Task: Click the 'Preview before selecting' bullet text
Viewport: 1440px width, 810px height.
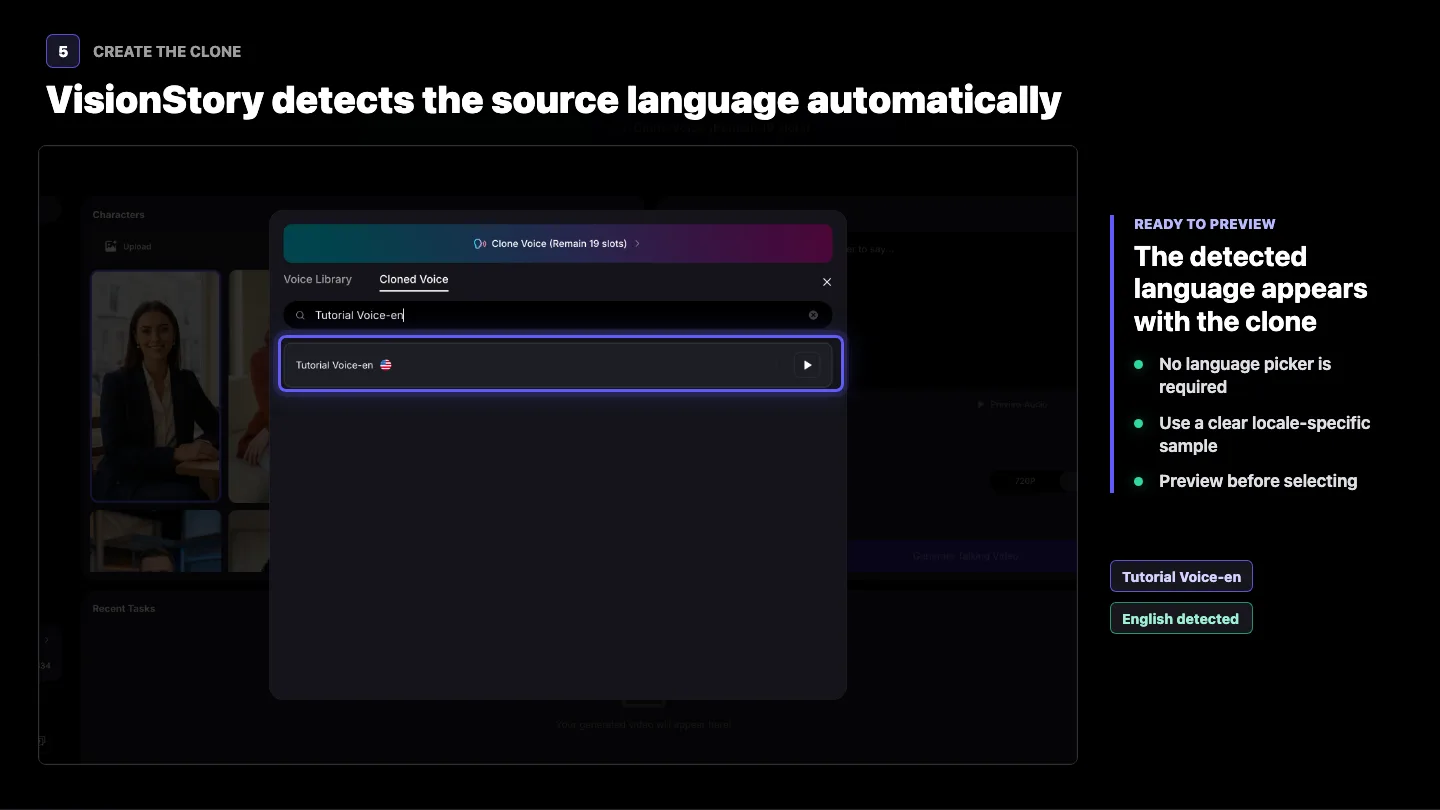Action: click(x=1258, y=481)
